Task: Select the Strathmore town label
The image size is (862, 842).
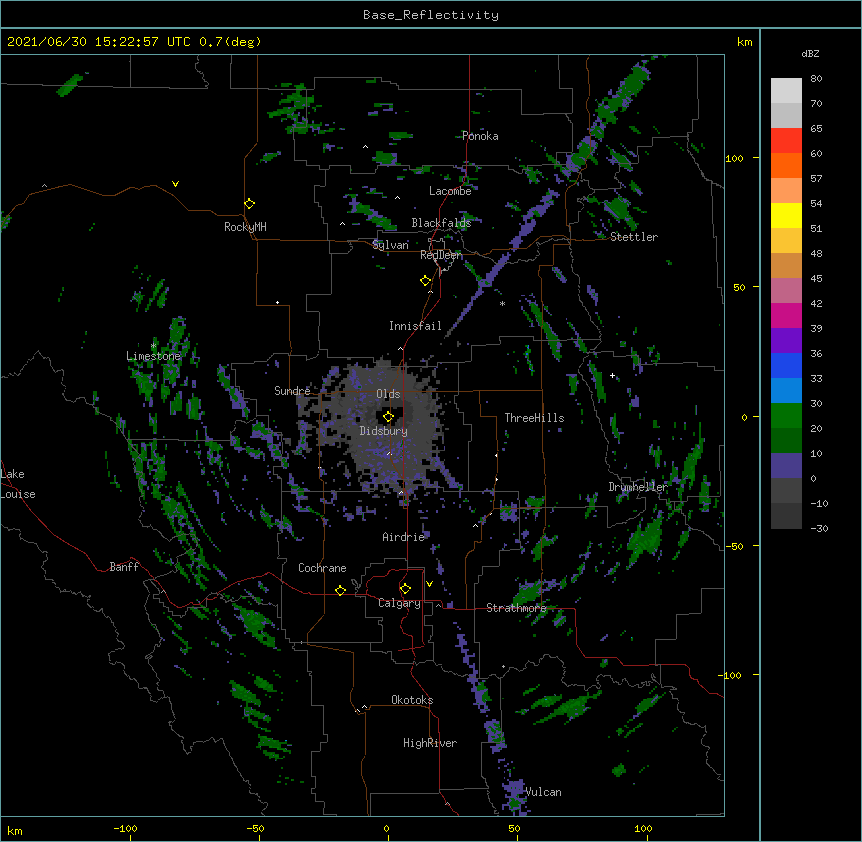Action: 516,608
